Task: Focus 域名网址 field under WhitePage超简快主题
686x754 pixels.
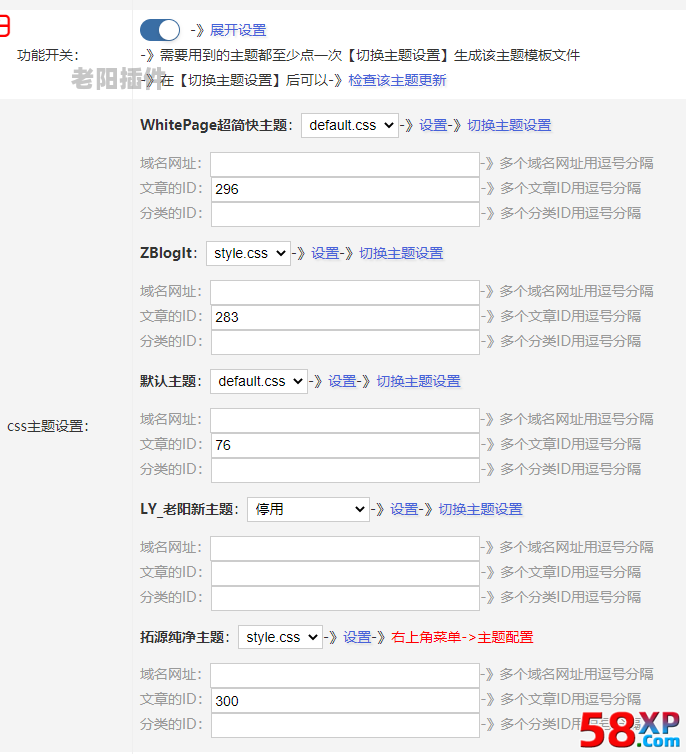Action: click(345, 163)
